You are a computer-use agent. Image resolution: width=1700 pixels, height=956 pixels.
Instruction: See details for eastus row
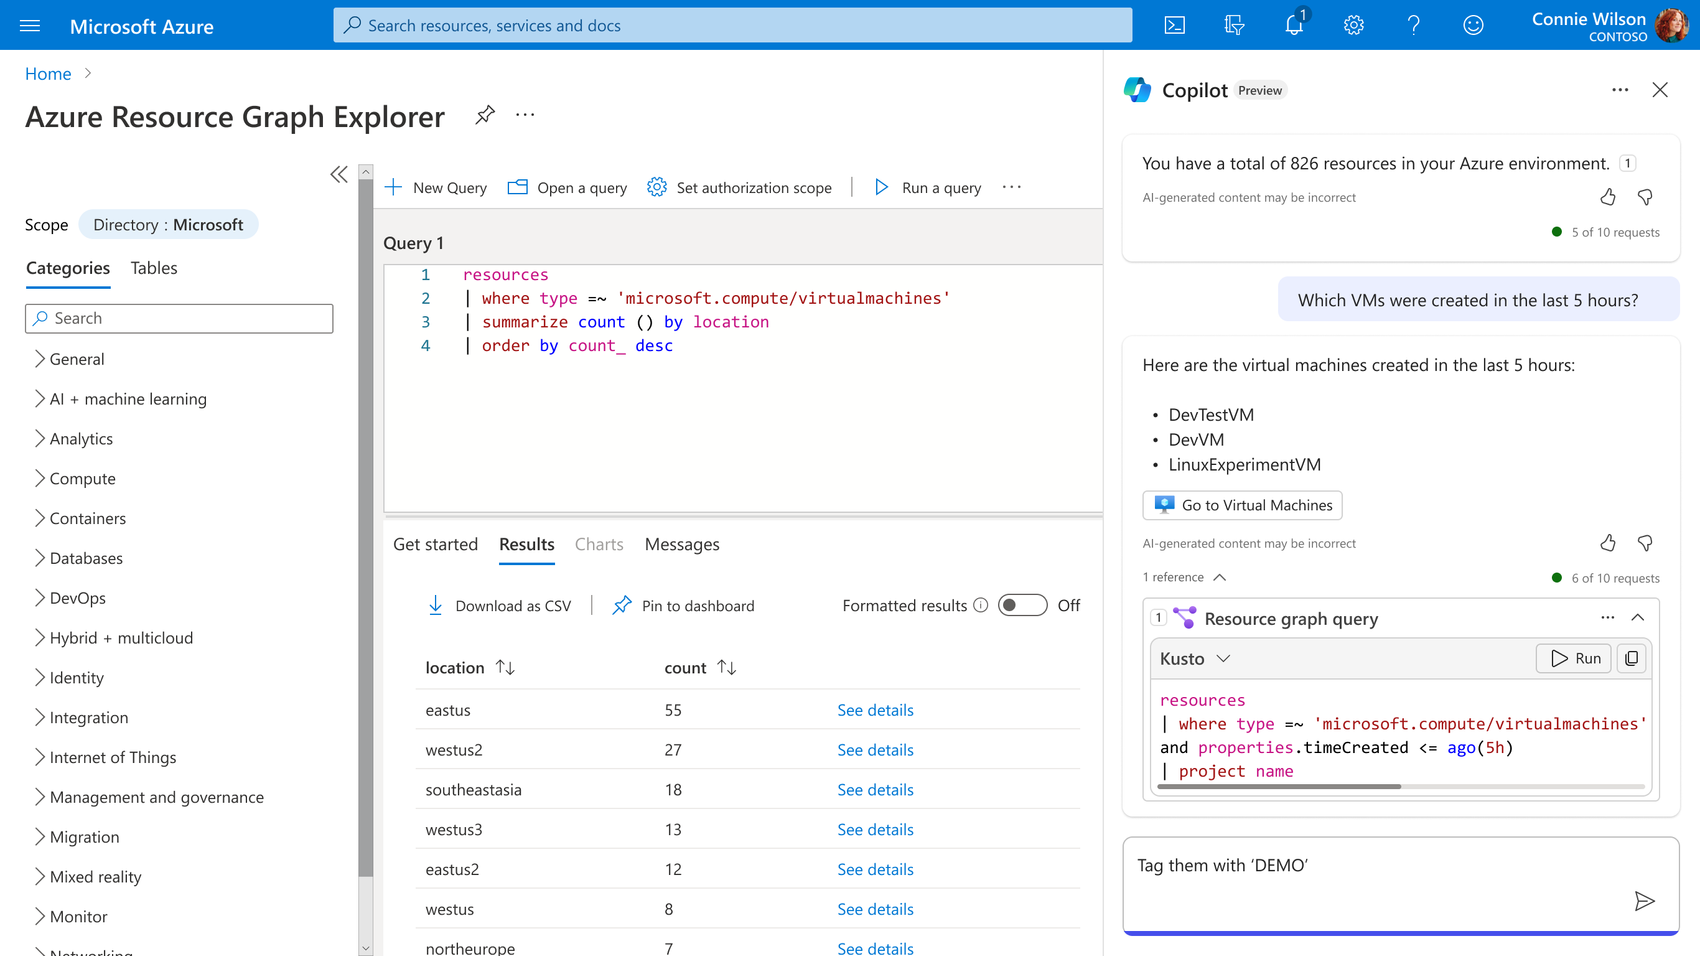pos(875,710)
